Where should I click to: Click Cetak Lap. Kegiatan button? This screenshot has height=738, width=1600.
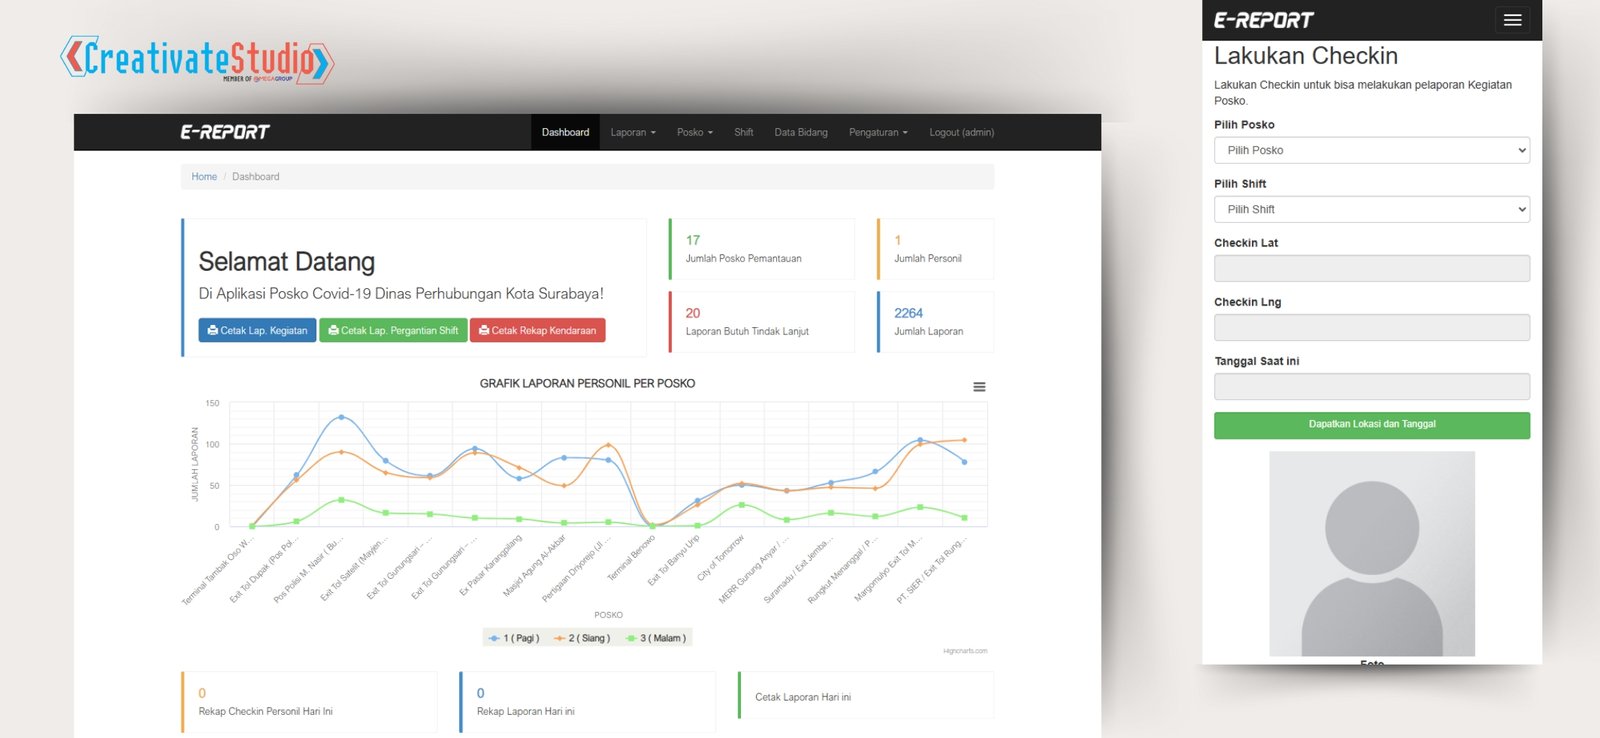257,330
